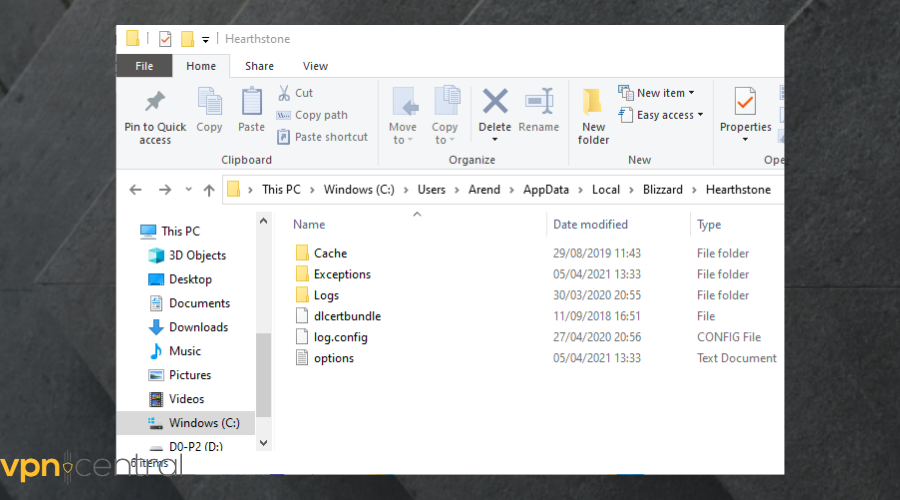This screenshot has height=500, width=900.
Task: Select Downloads in the navigation pane
Action: [198, 327]
